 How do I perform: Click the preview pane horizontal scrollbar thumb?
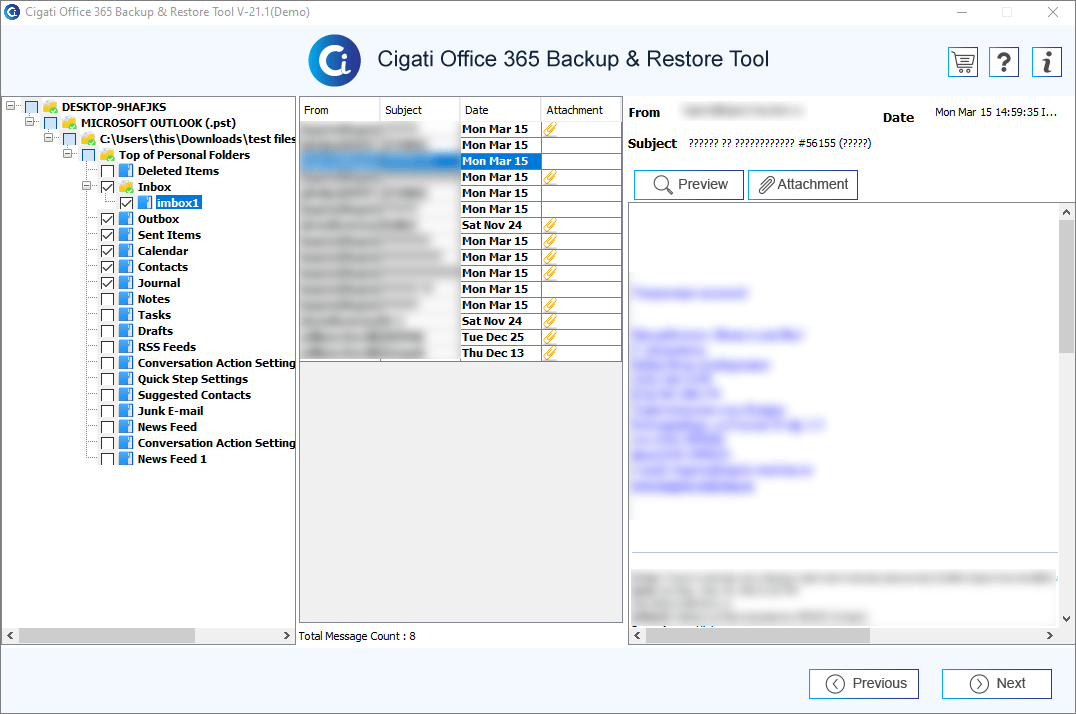[x=758, y=636]
